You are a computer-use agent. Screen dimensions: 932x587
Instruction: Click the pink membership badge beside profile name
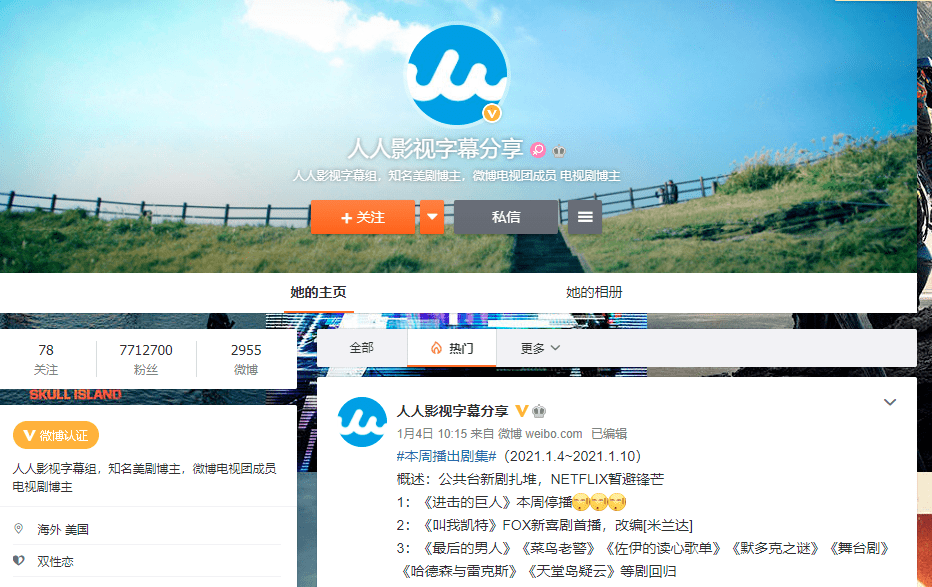(x=538, y=150)
